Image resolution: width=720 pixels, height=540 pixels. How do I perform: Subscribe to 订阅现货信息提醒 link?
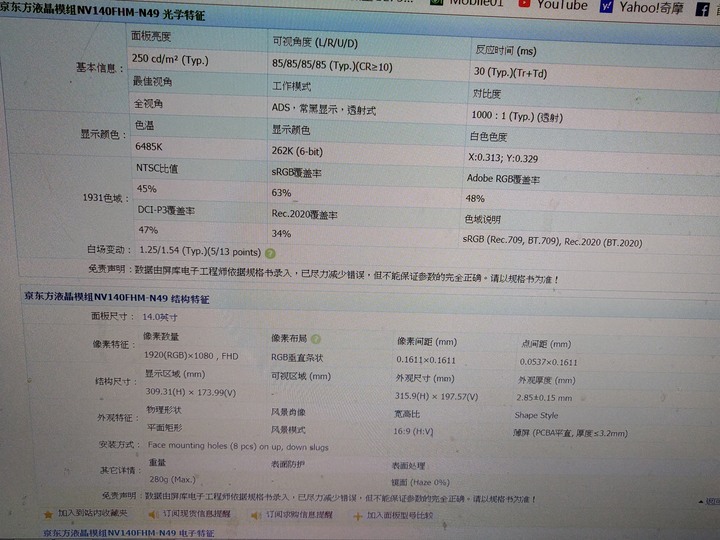[197, 514]
